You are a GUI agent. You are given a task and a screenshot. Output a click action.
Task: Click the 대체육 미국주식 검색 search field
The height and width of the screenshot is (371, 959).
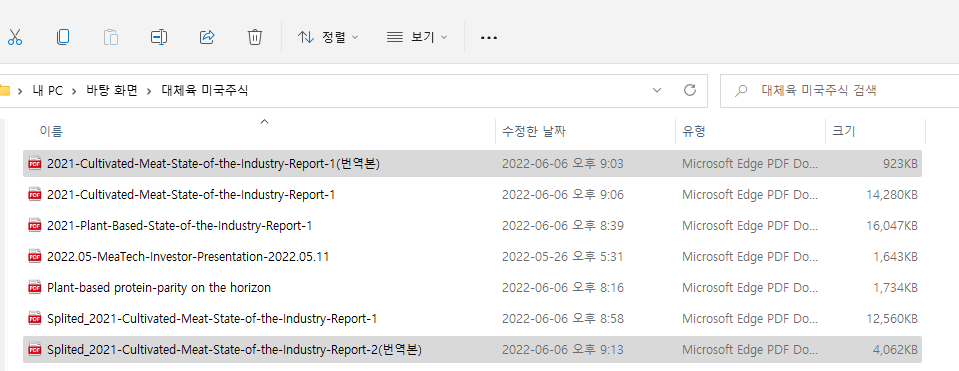click(x=839, y=91)
